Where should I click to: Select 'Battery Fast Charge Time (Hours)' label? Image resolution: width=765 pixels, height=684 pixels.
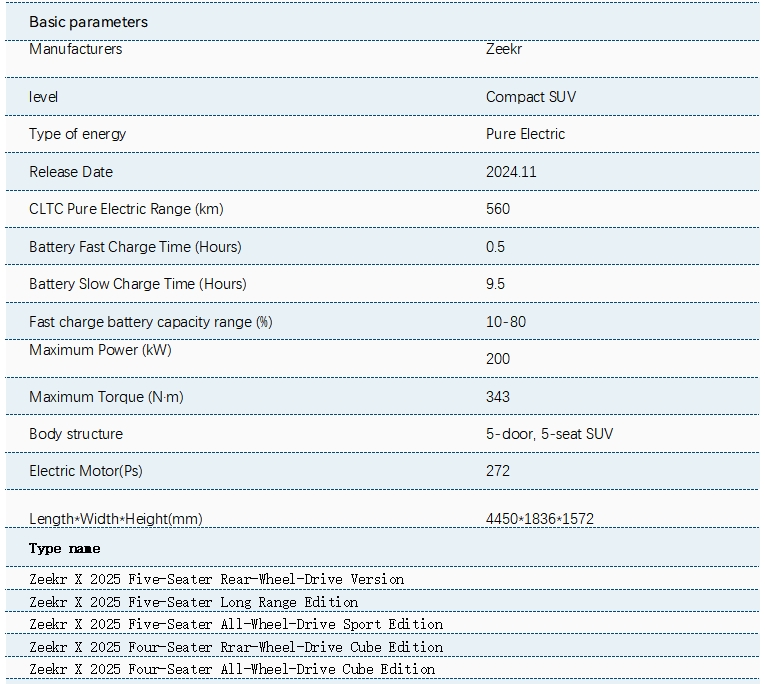coord(135,247)
